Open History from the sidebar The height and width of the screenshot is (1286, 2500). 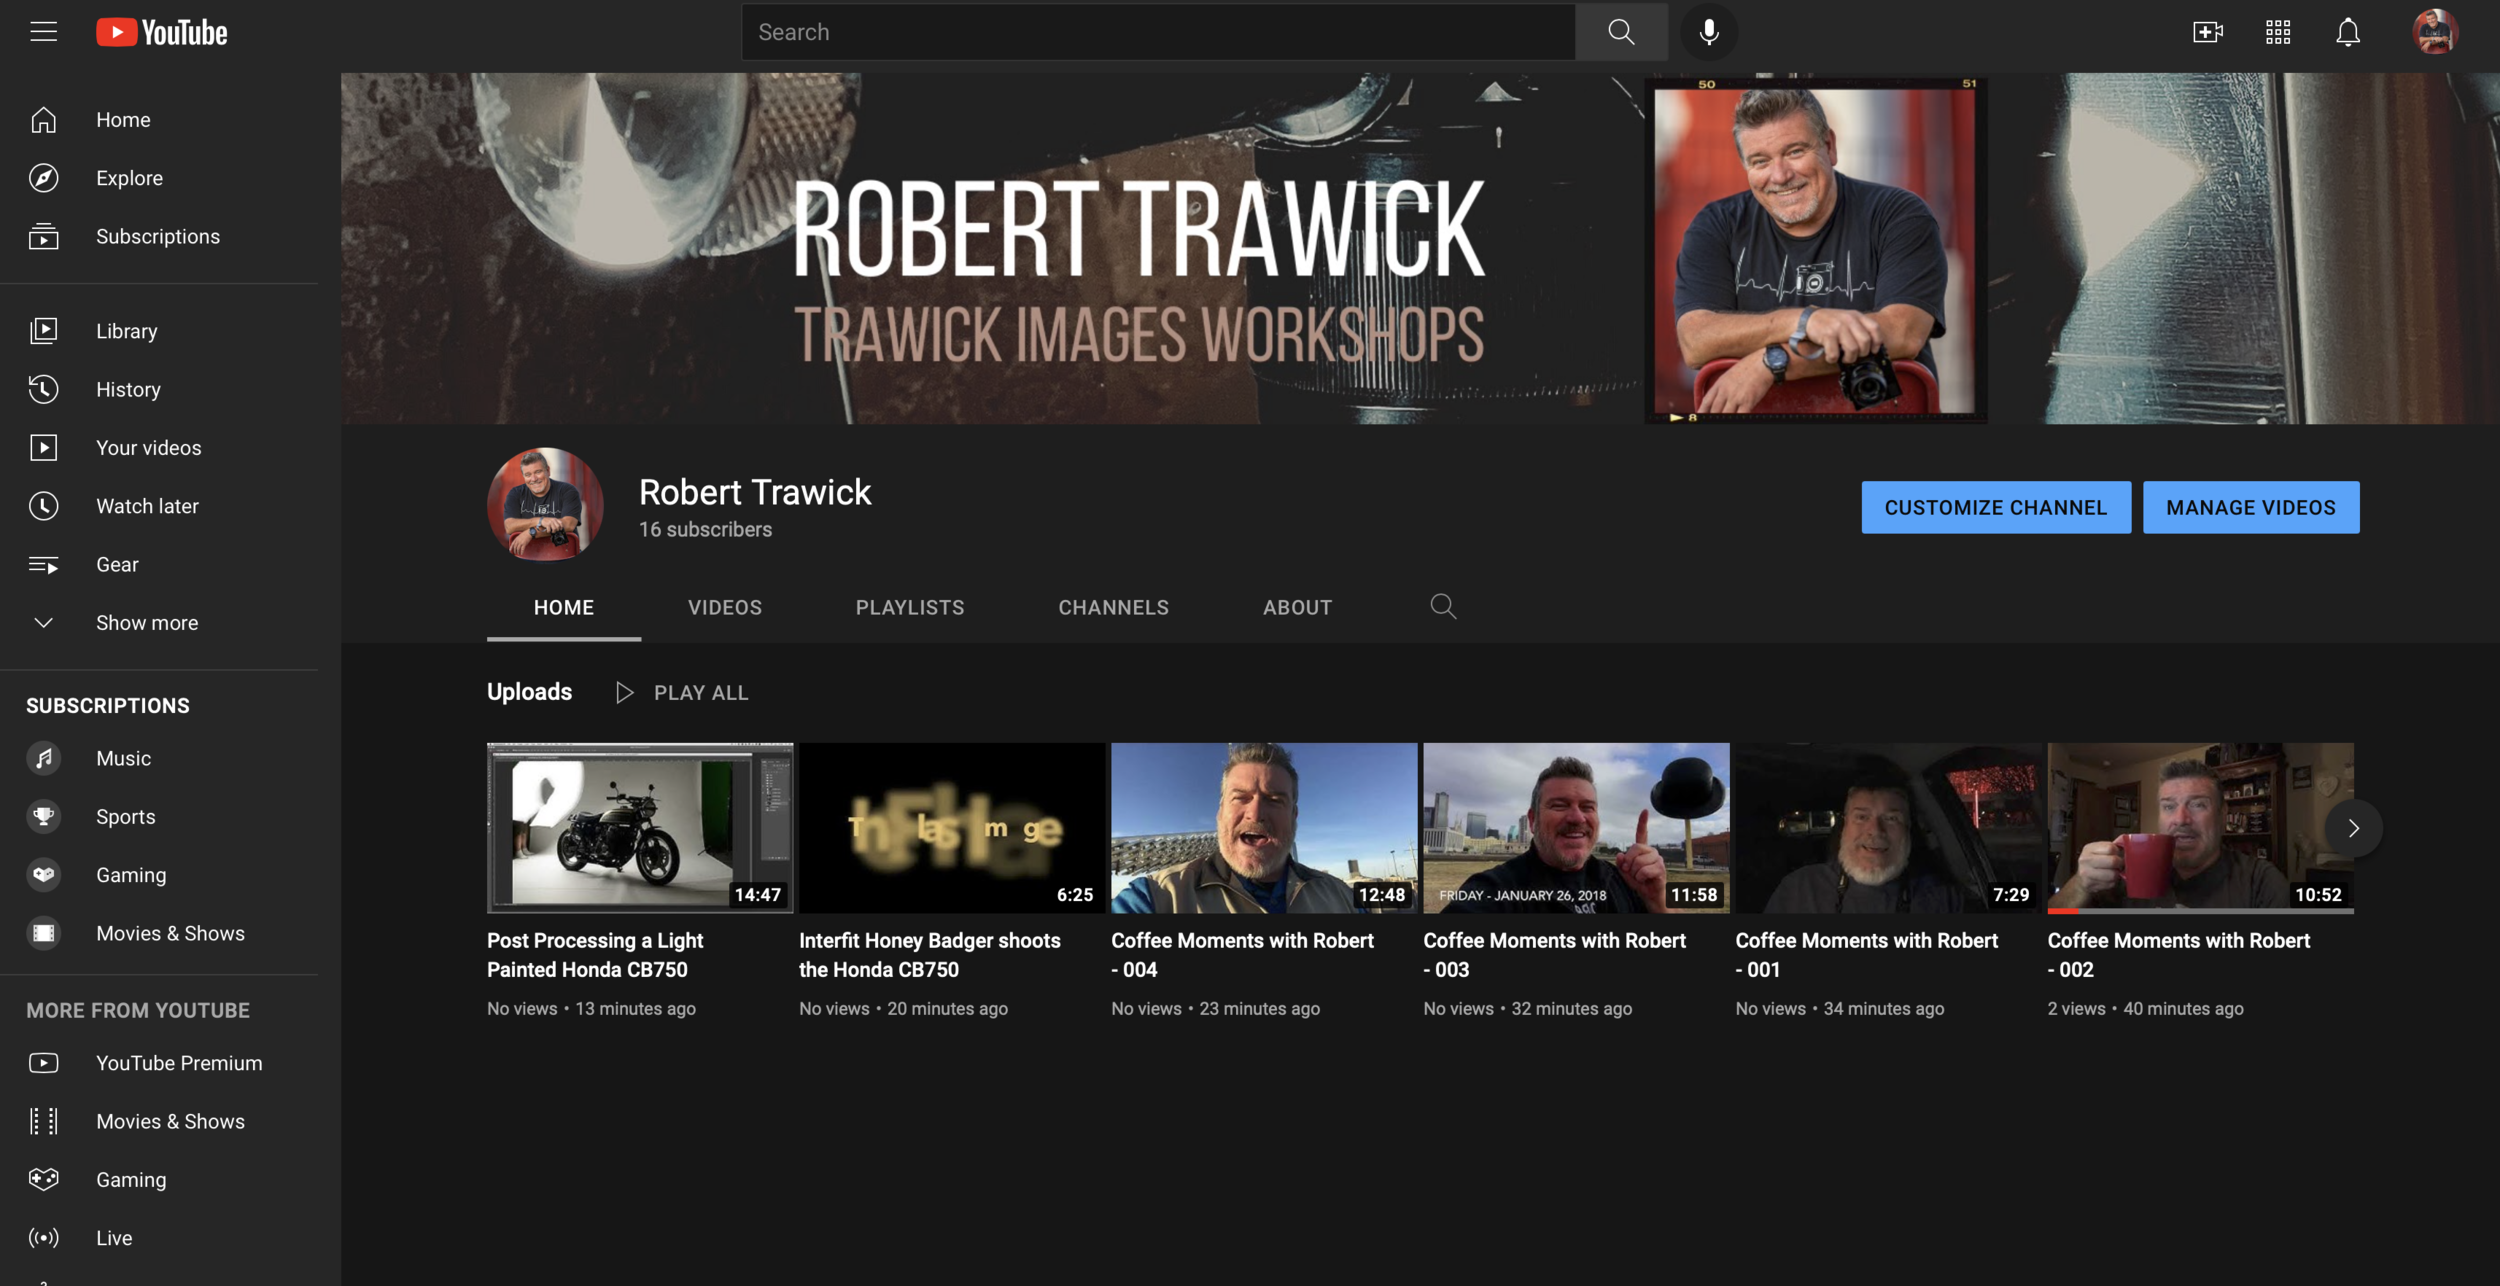click(128, 389)
